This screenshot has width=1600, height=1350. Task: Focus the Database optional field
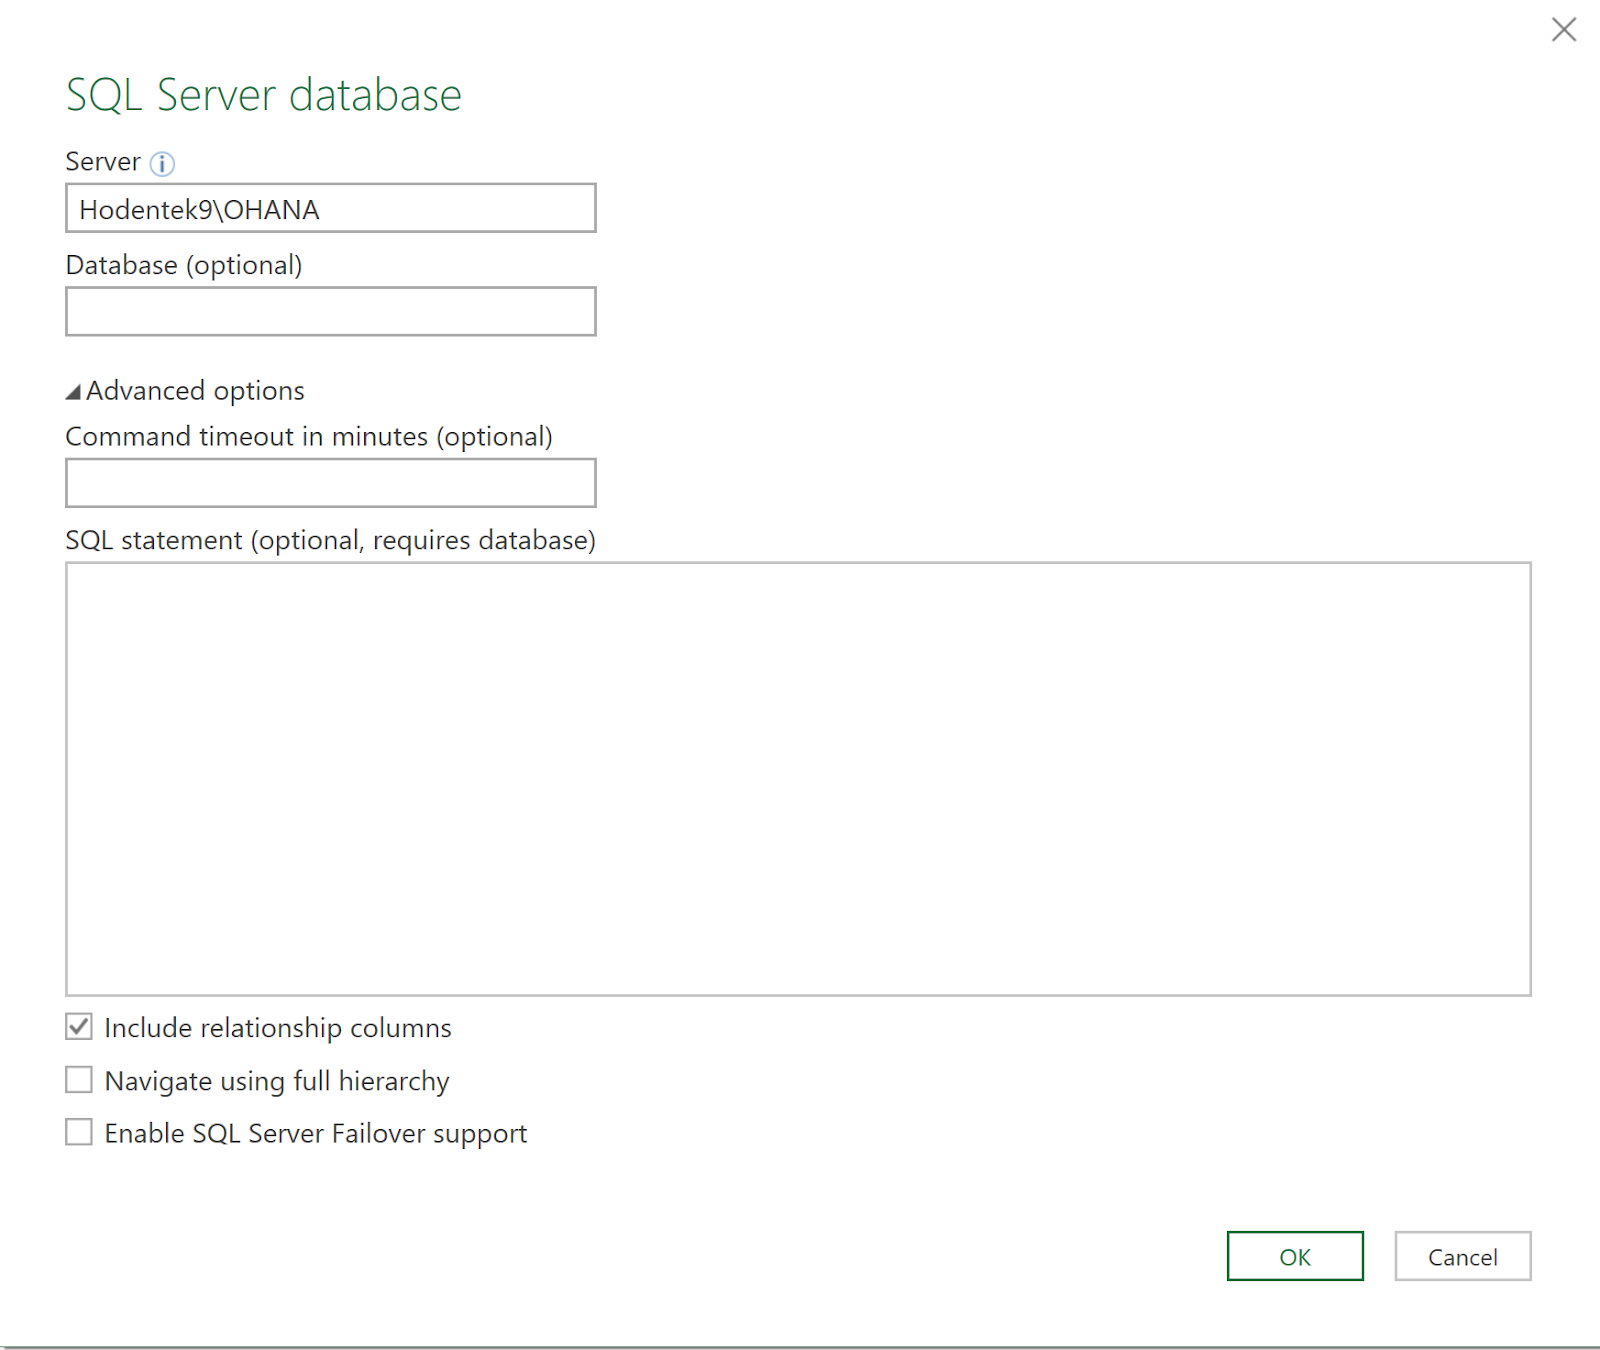pyautogui.click(x=330, y=311)
